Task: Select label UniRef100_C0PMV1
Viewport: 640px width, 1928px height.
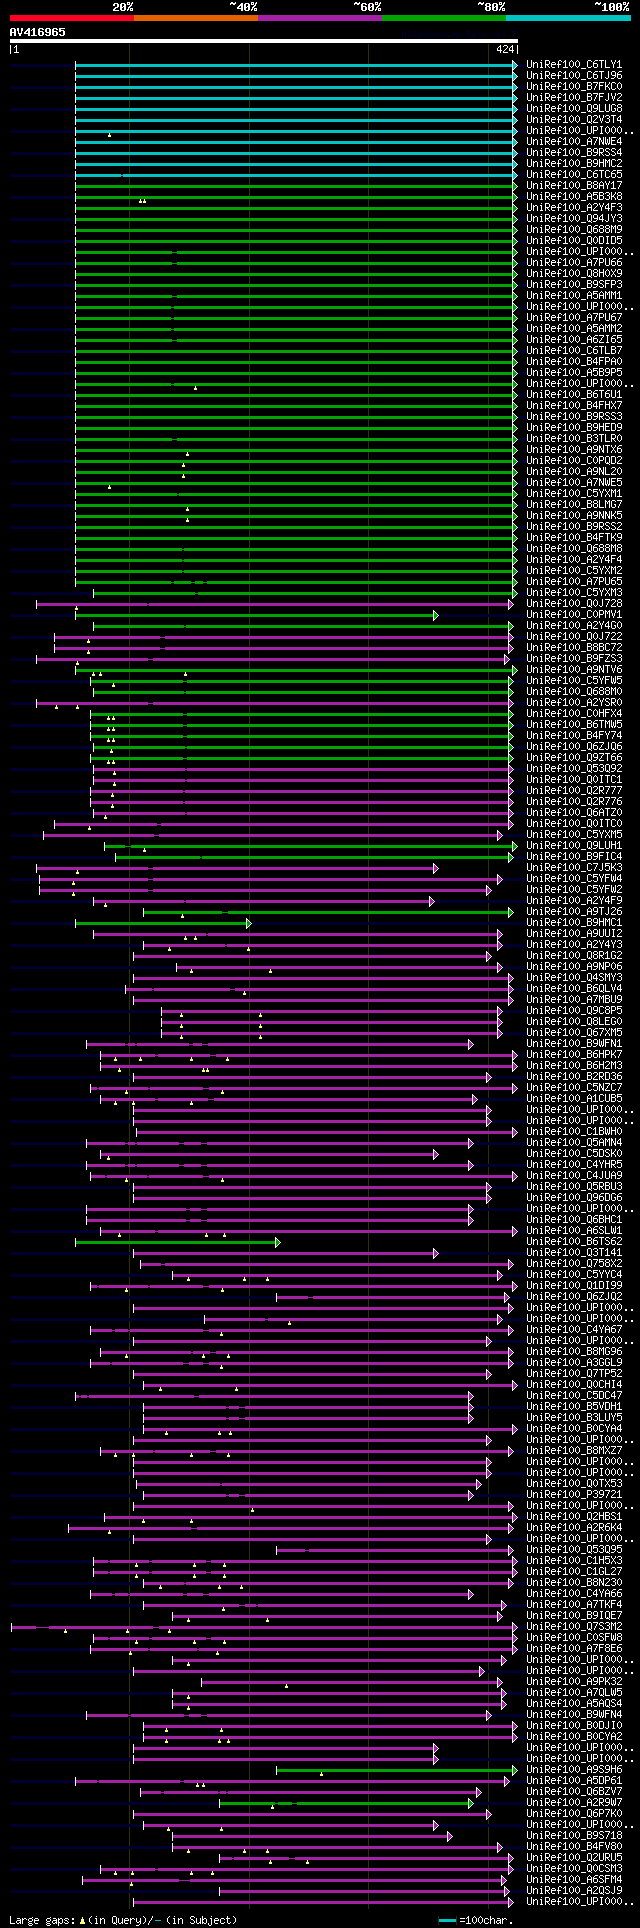Action: [x=574, y=614]
